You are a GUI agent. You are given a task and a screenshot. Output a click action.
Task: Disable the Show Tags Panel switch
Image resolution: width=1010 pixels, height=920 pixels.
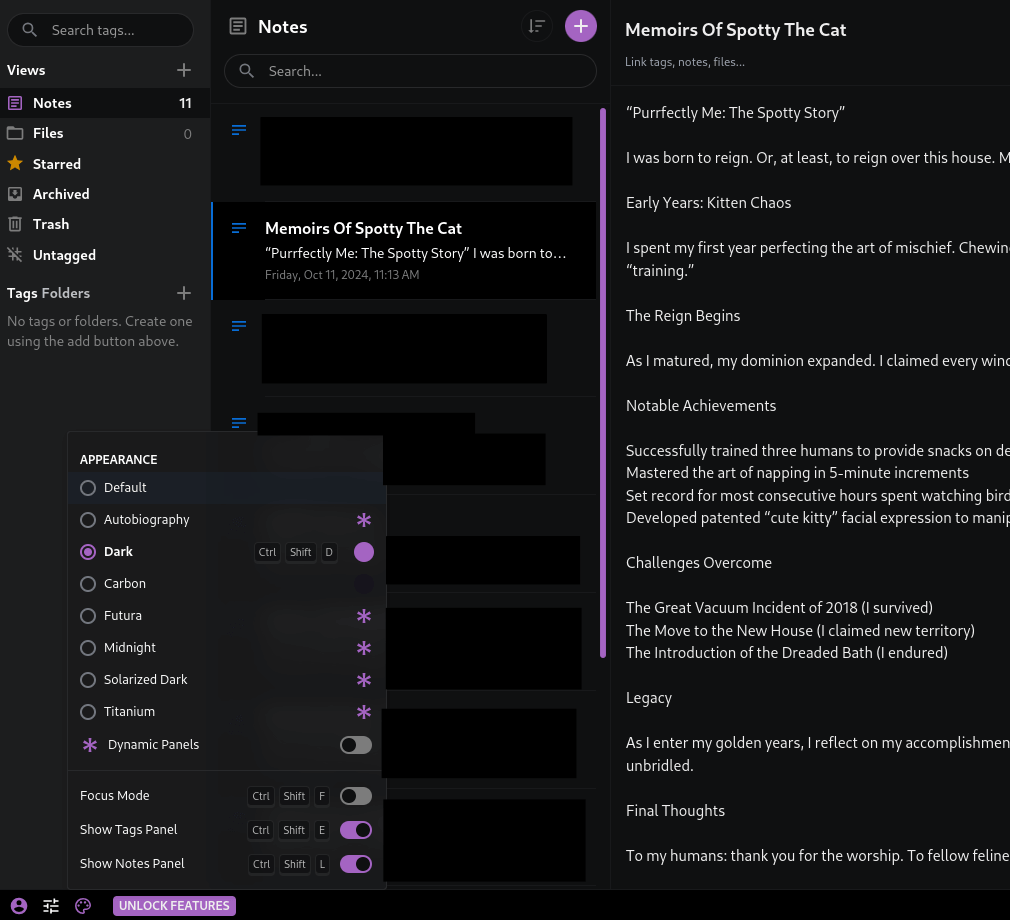(356, 830)
